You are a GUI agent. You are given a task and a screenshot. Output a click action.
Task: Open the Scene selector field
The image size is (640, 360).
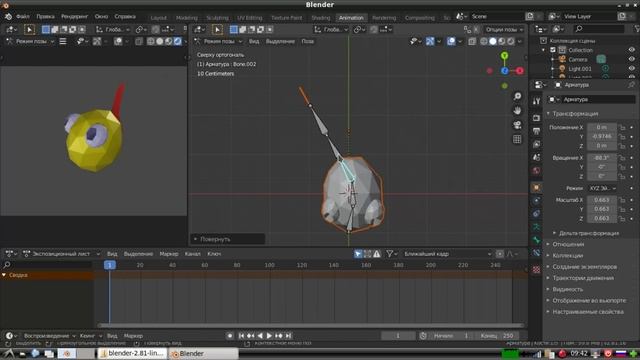pos(497,16)
